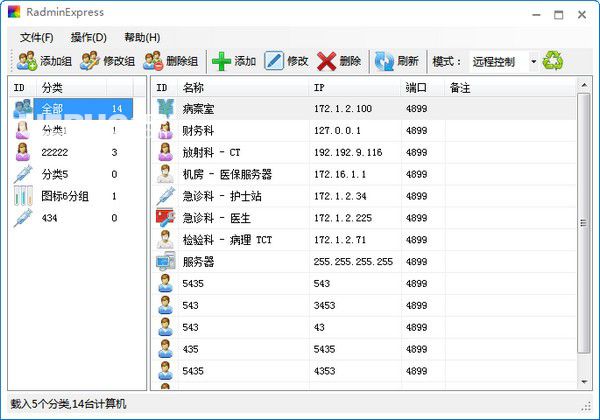This screenshot has width=600, height=420.
Task: Click the red toolbox icon of 急诊科 - 医生 row
Action: coord(165,218)
